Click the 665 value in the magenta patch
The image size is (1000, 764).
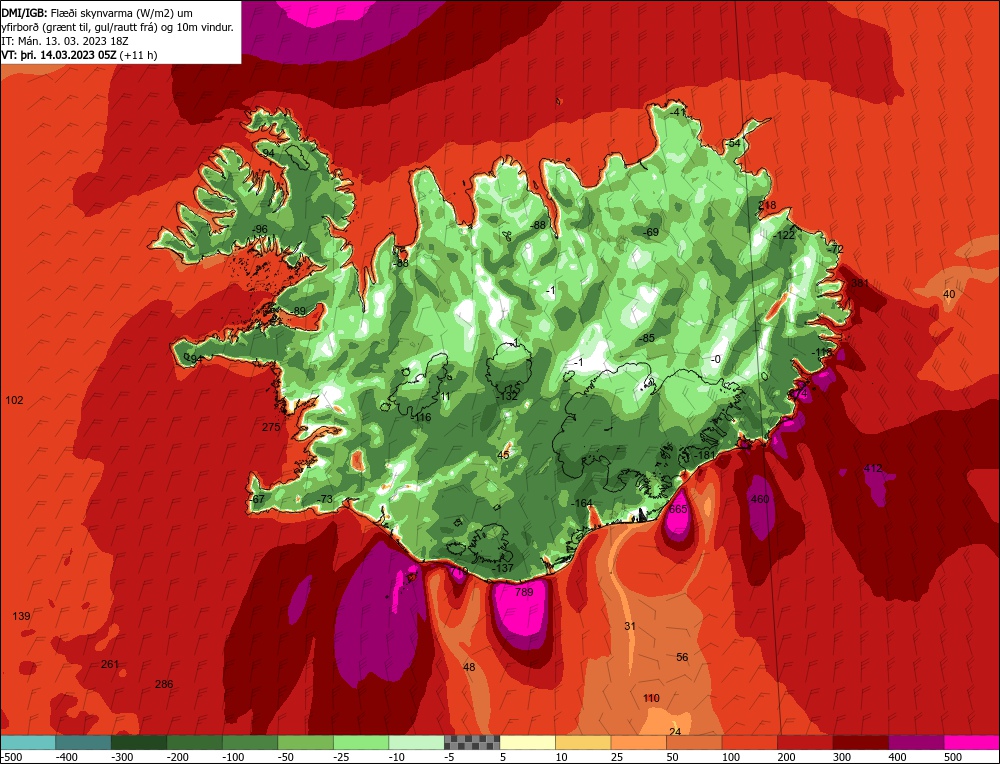(678, 509)
